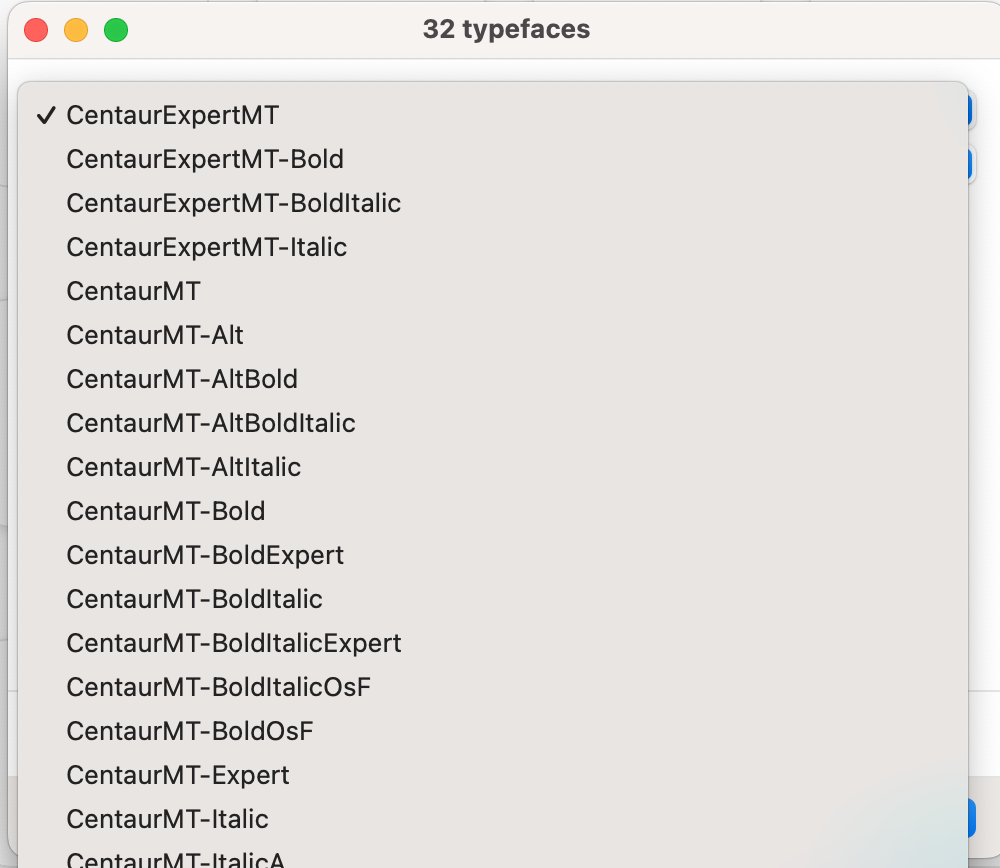Click the green zoom window button

pos(116,30)
